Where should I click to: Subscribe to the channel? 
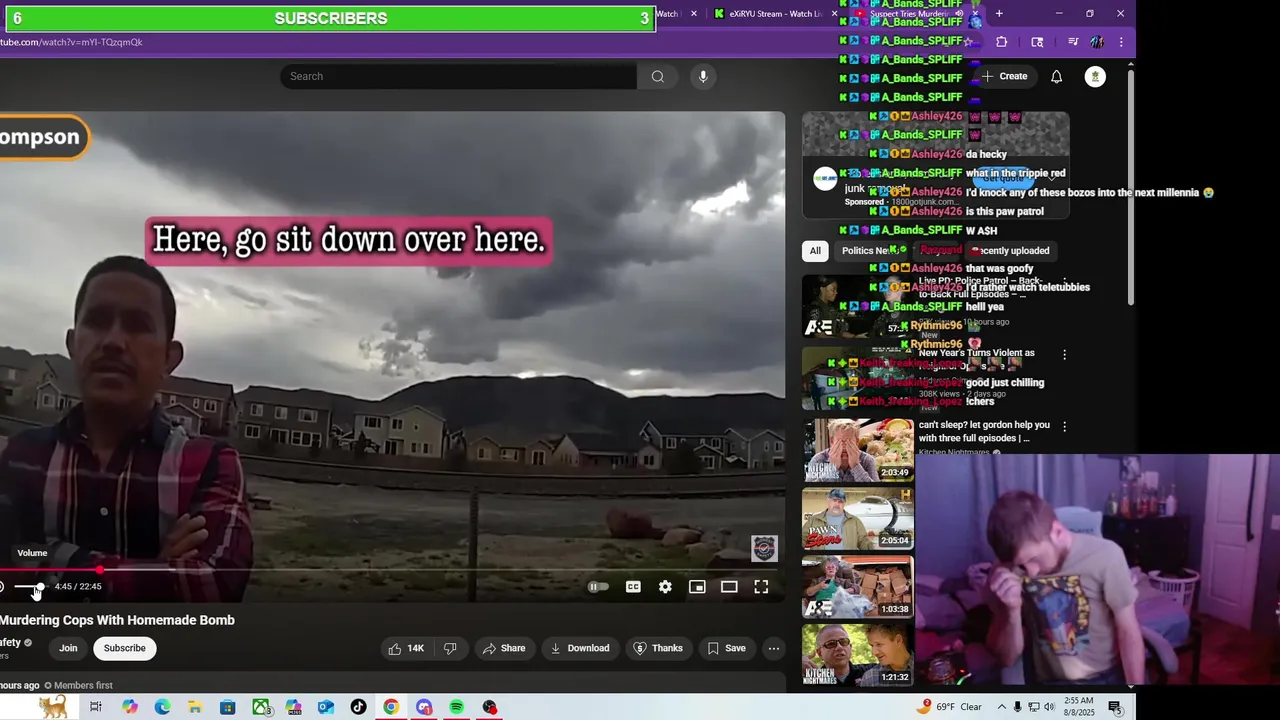click(125, 648)
